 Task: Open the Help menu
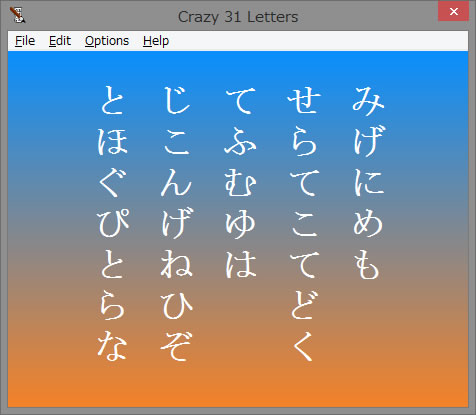[x=156, y=41]
